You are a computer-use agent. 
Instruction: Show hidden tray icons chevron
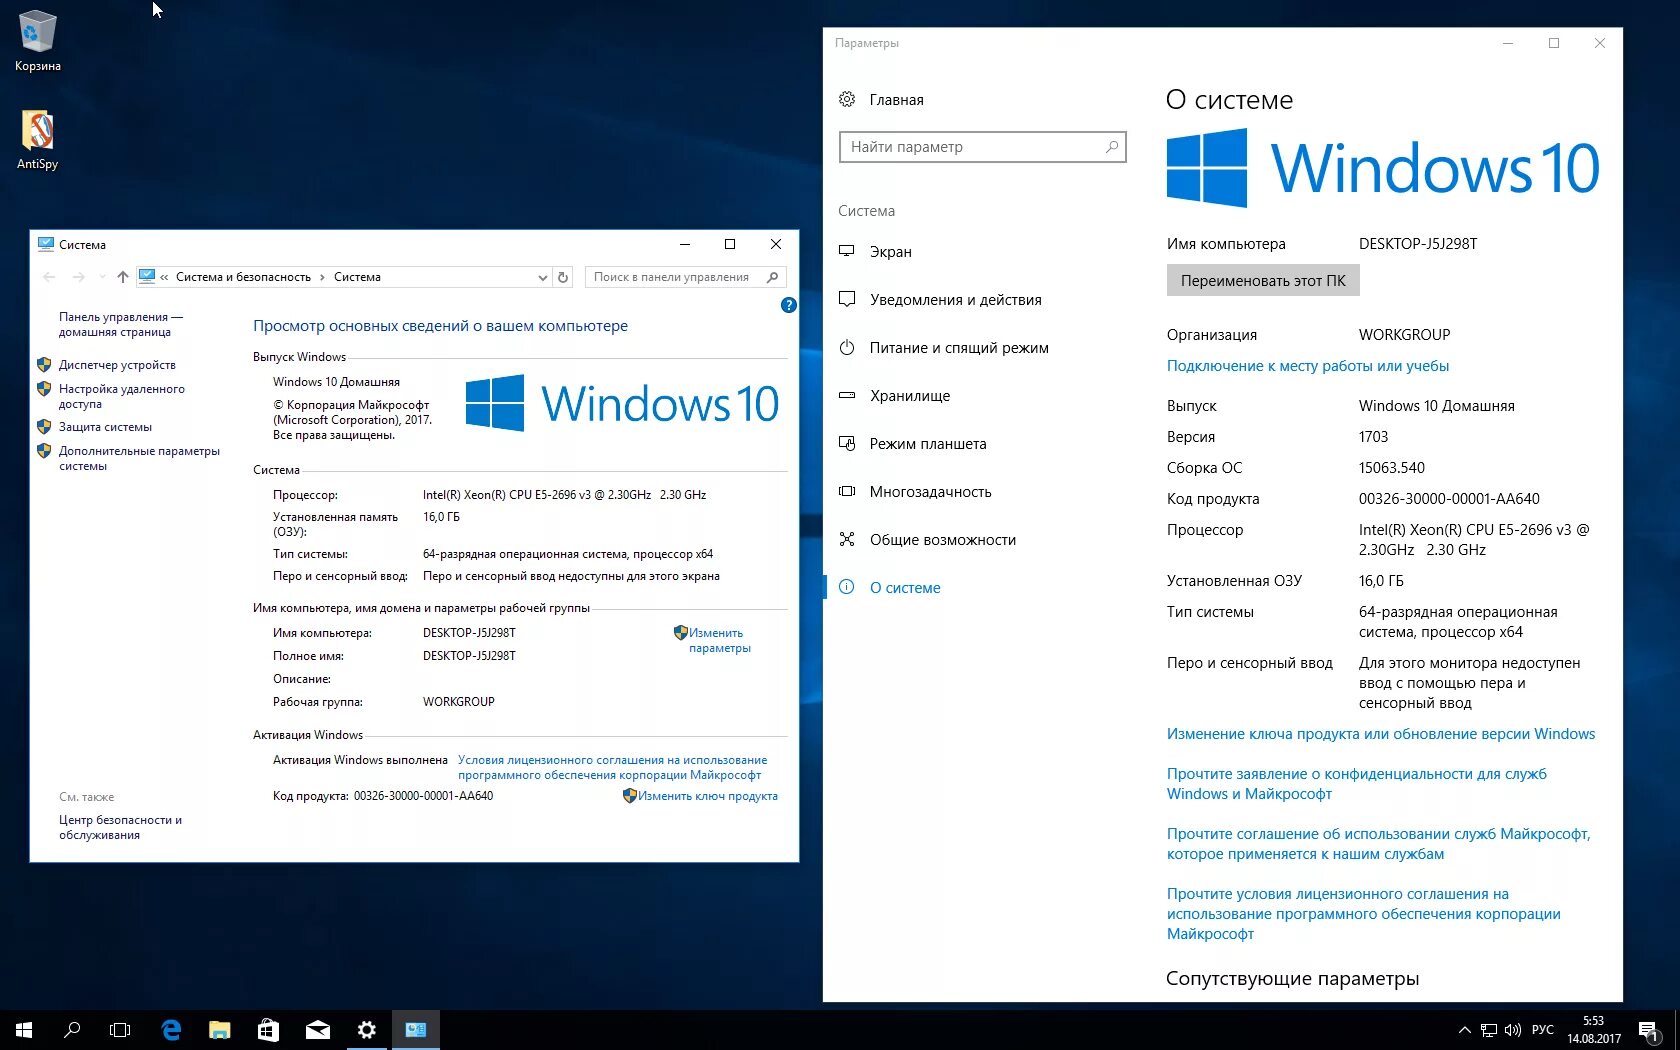point(1464,1029)
